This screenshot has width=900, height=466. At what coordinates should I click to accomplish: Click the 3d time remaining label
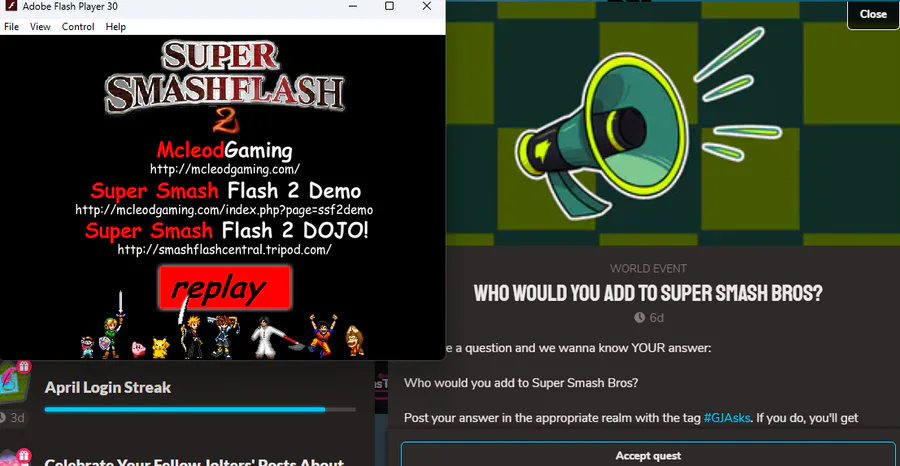click(17, 418)
